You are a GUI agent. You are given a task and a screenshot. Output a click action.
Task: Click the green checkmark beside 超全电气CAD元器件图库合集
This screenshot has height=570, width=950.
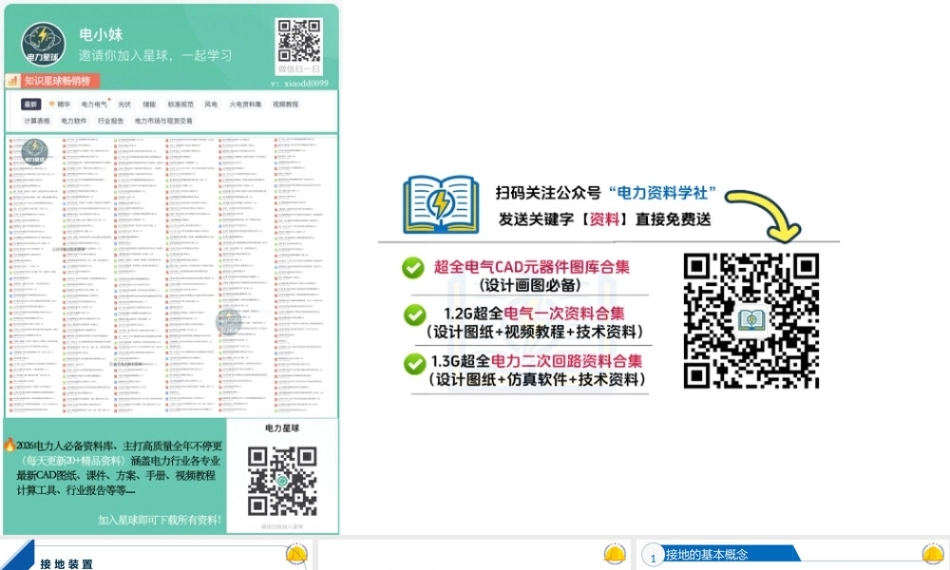413,267
